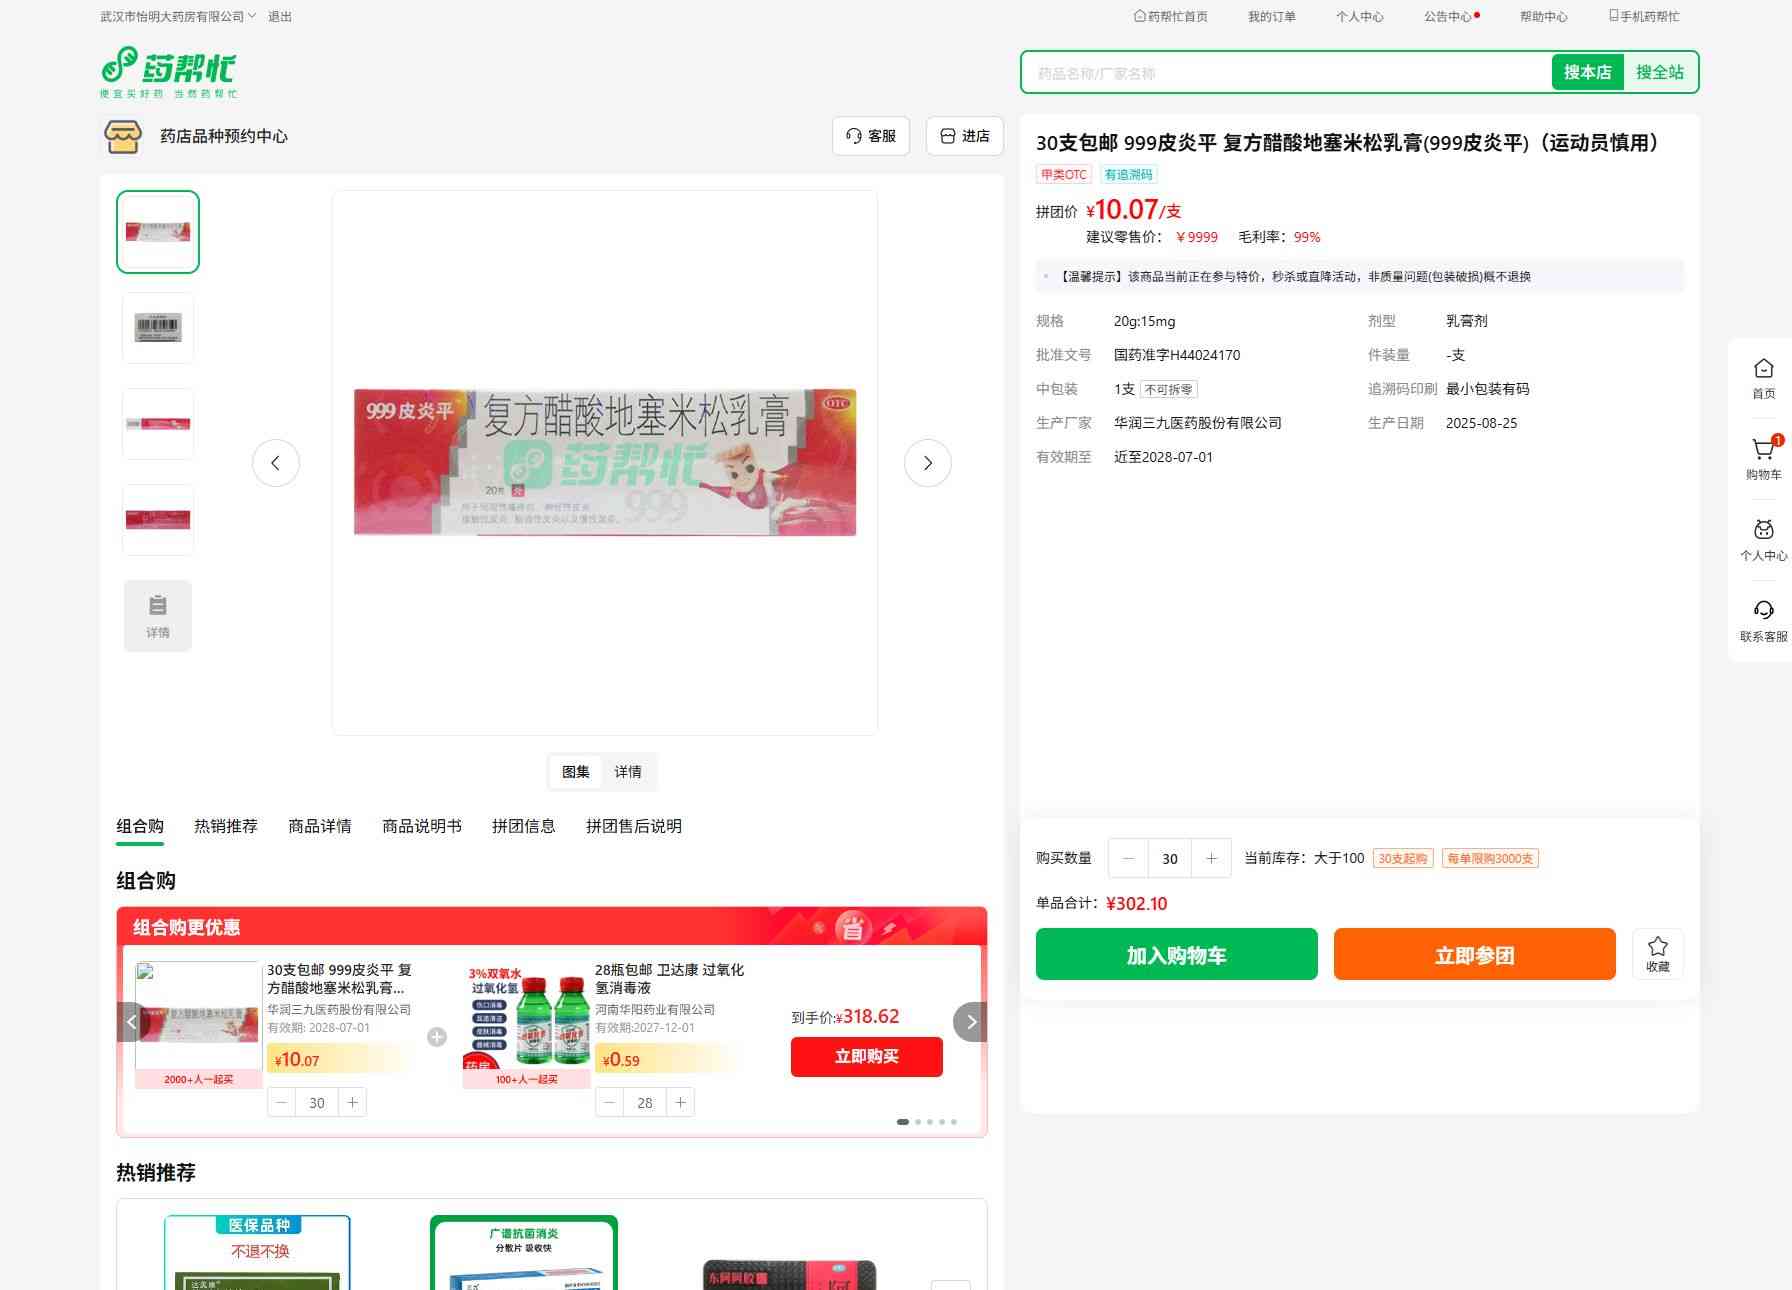The height and width of the screenshot is (1290, 1792).
Task: Click the store icon beside 药店品种预约中心
Action: pos(123,136)
